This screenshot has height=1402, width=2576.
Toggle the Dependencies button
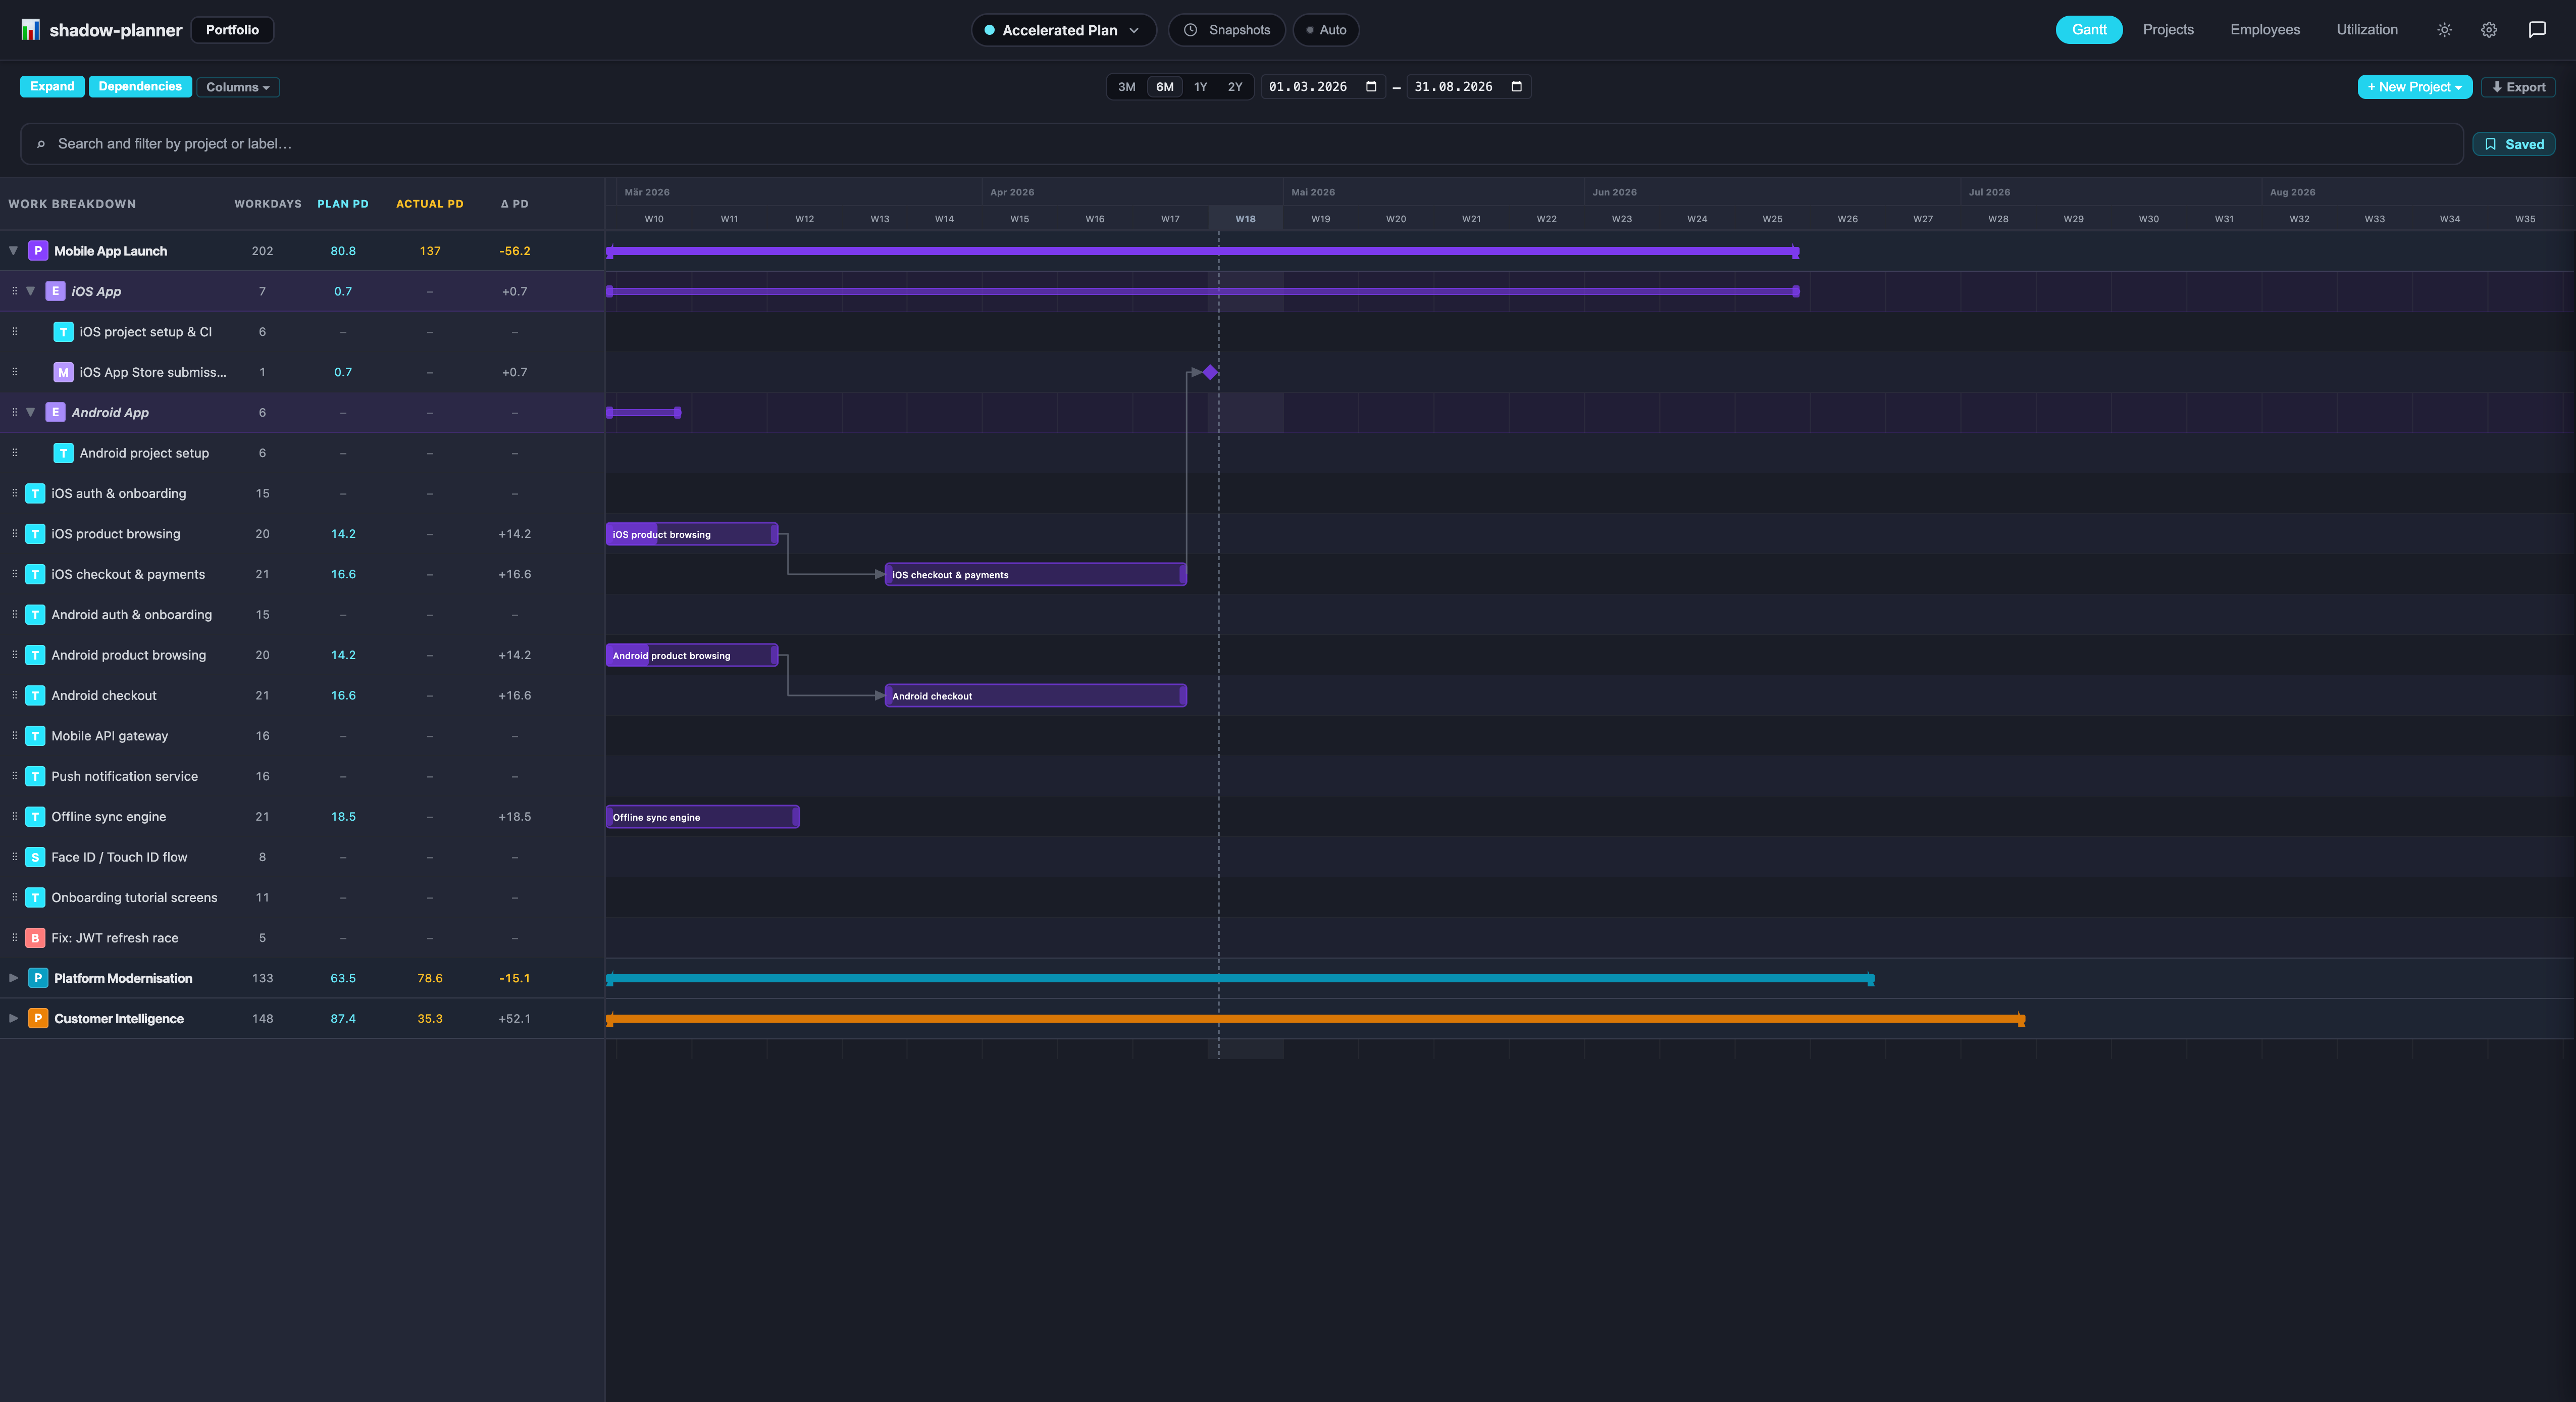(x=140, y=87)
